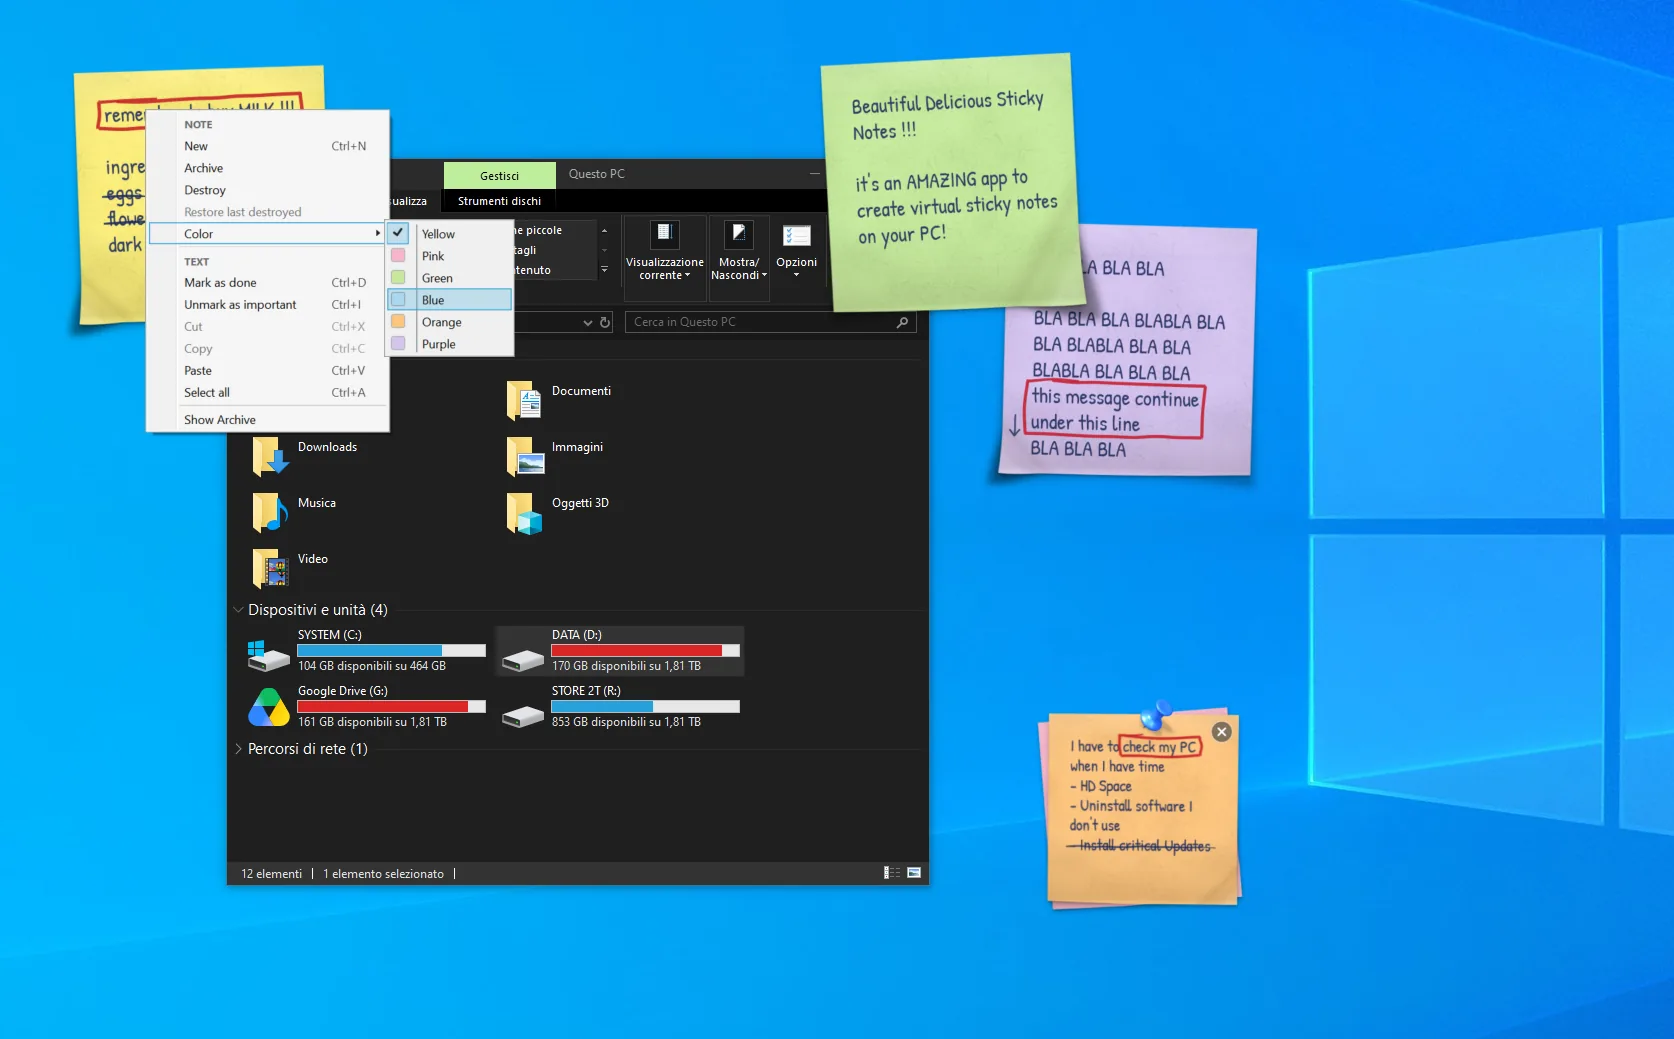Select the Immagini folder icon

pos(524,456)
